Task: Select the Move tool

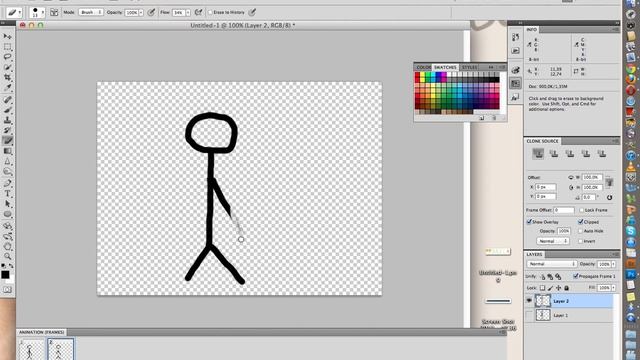Action: coord(7,37)
